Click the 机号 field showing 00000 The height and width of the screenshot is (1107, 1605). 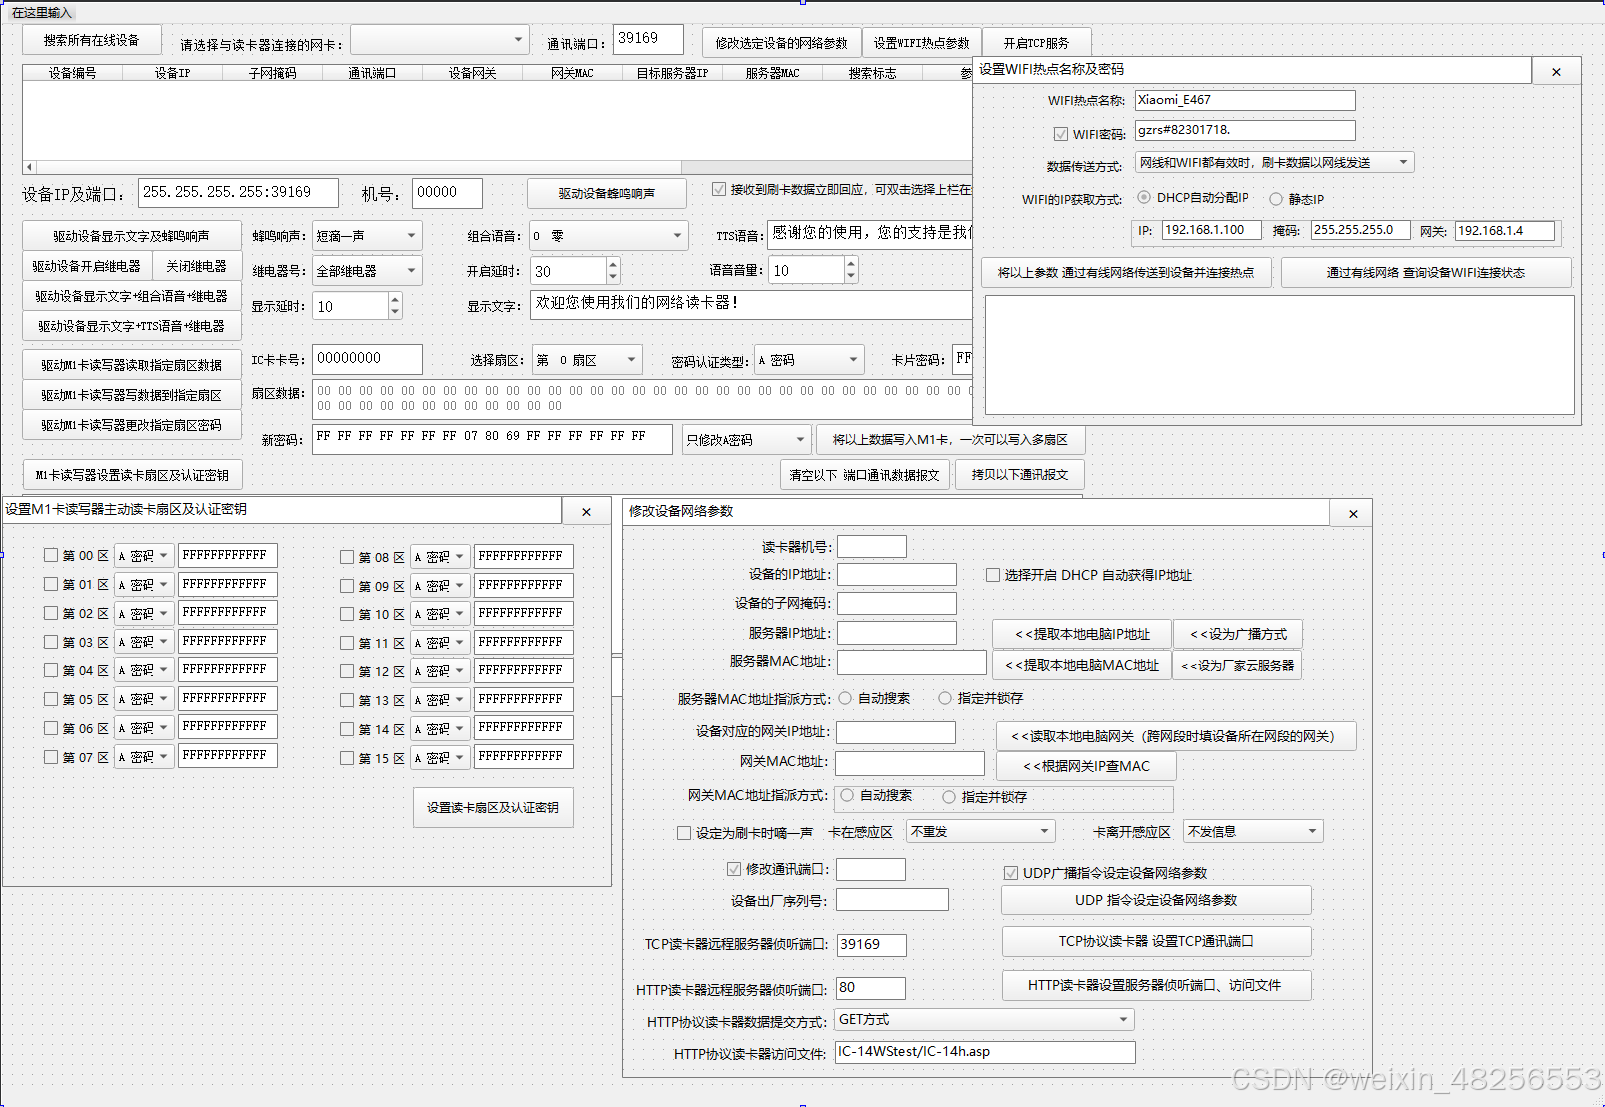447,192
